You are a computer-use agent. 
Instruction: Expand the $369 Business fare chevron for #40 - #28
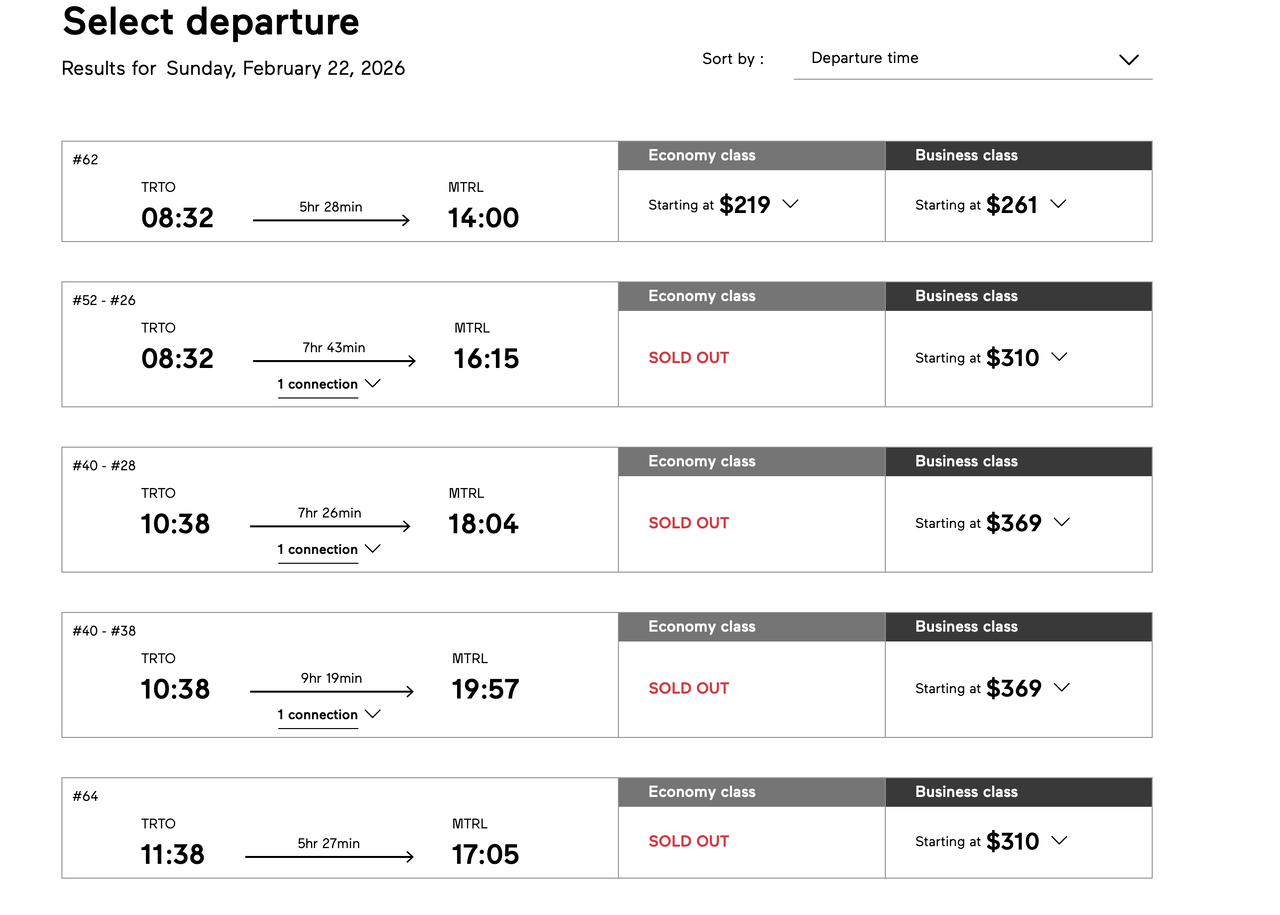(1062, 522)
